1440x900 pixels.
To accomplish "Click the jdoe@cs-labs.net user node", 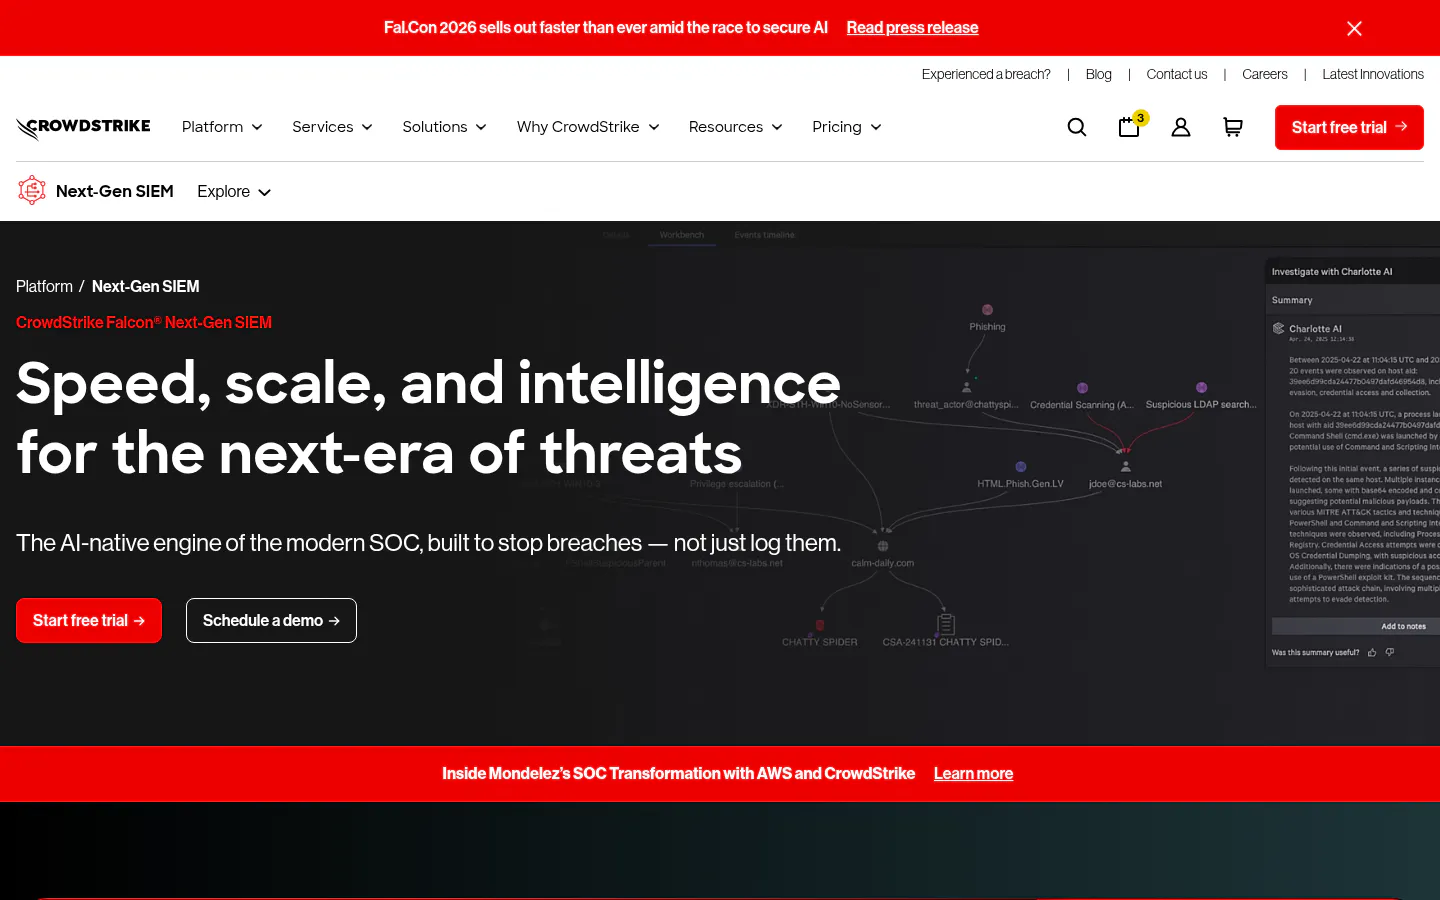I will [1126, 475].
